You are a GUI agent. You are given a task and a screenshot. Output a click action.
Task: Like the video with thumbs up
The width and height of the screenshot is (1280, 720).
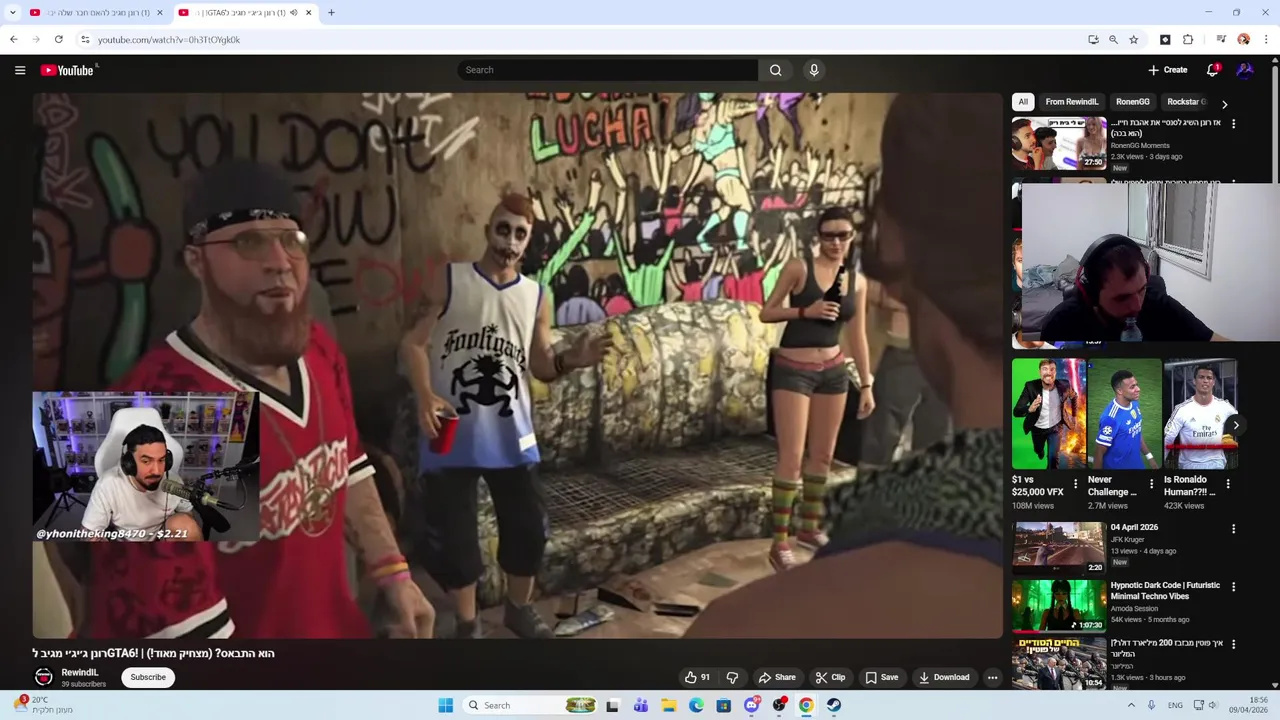(x=697, y=677)
